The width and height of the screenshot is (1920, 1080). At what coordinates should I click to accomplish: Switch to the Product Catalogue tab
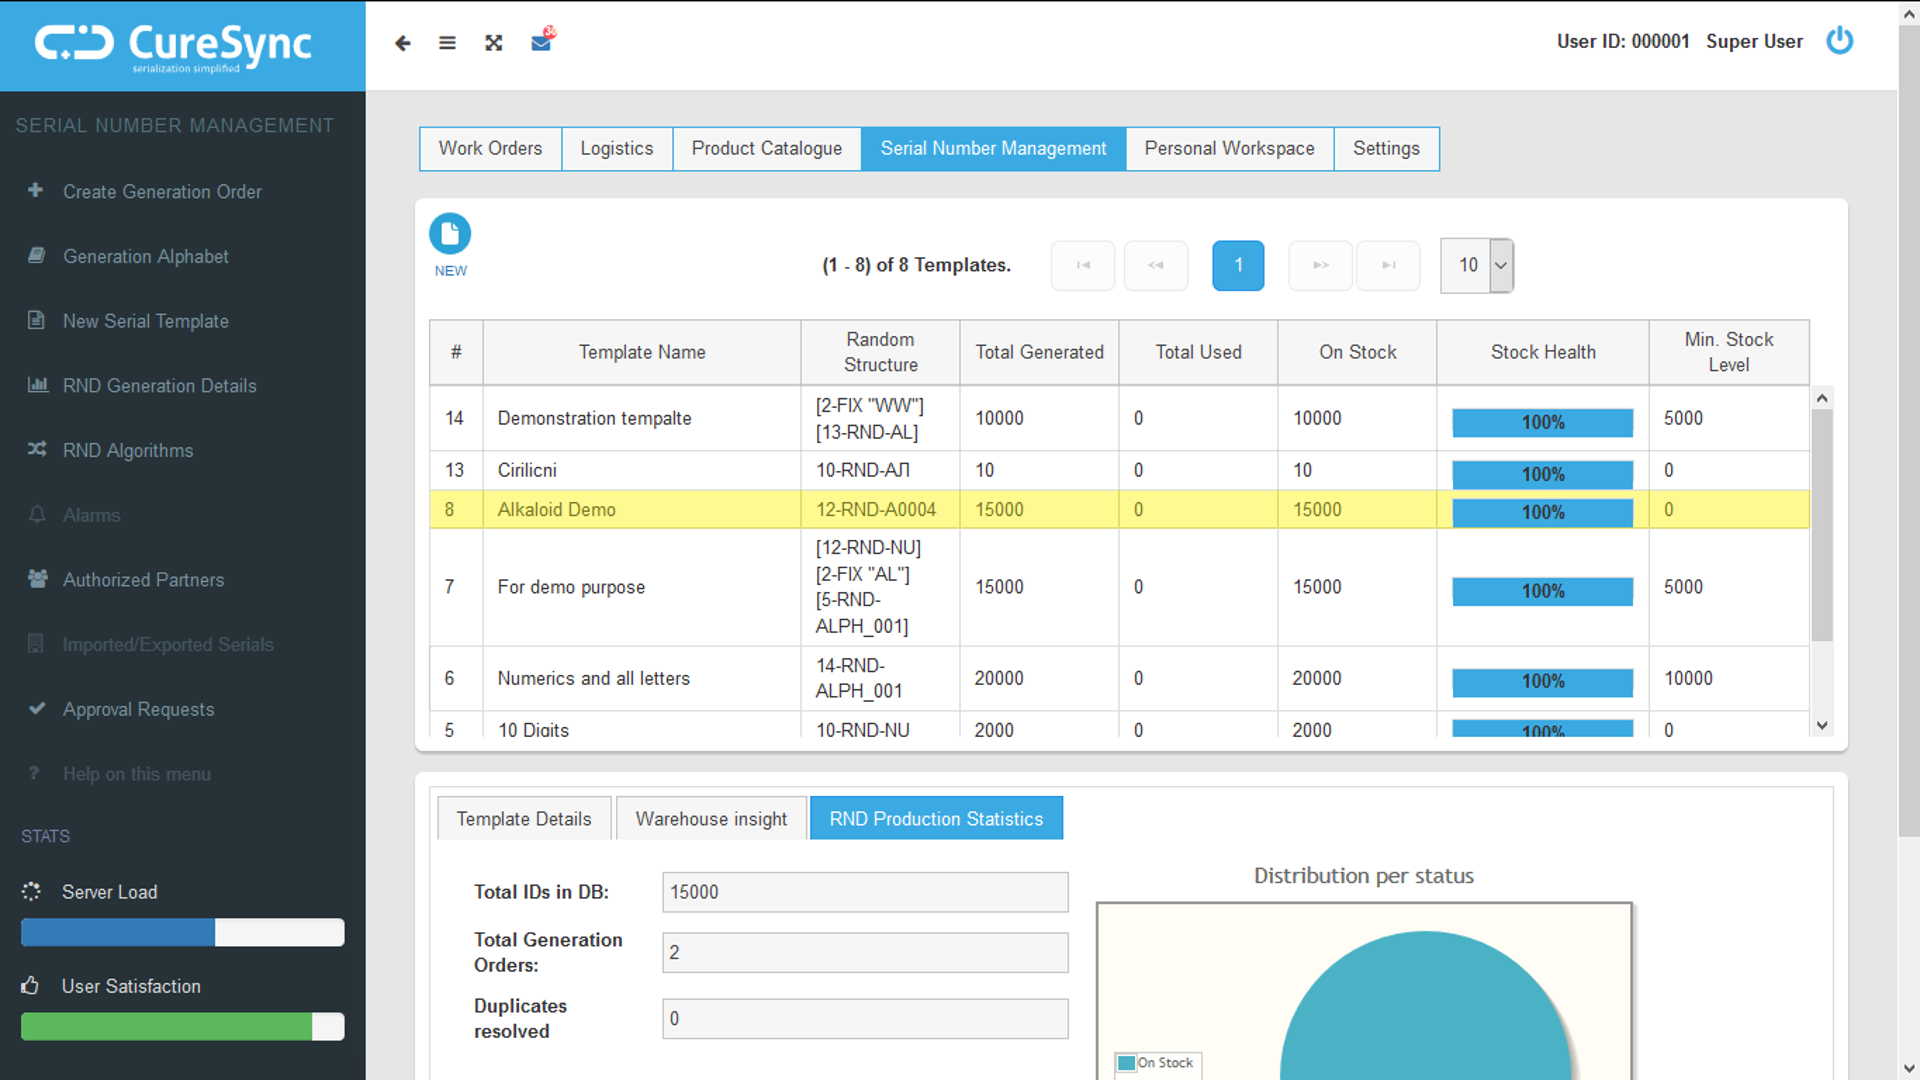coord(766,148)
